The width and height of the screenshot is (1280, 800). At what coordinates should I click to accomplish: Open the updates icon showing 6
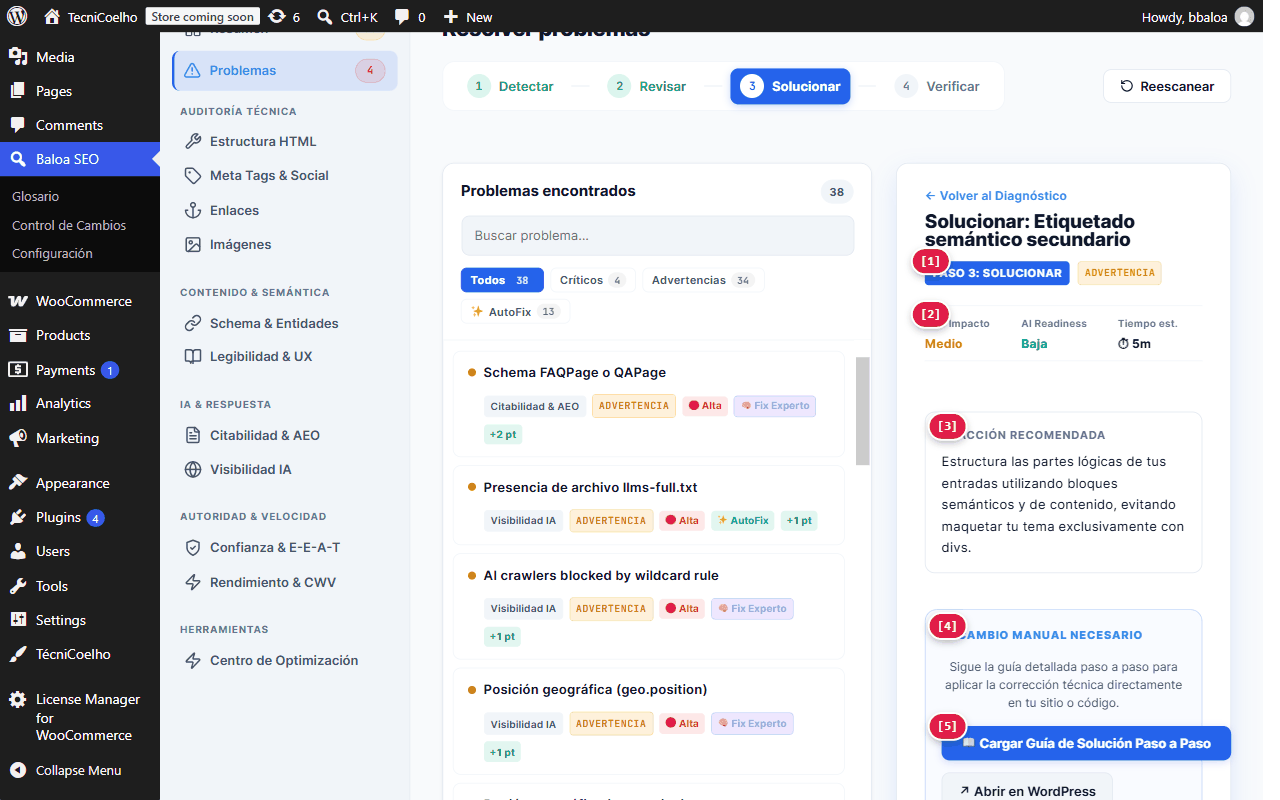tap(277, 17)
